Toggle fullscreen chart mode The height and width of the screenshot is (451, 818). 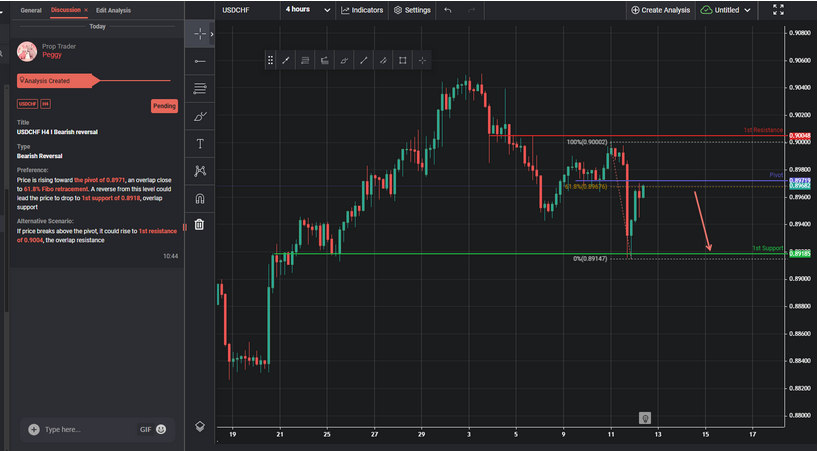pyautogui.click(x=778, y=10)
